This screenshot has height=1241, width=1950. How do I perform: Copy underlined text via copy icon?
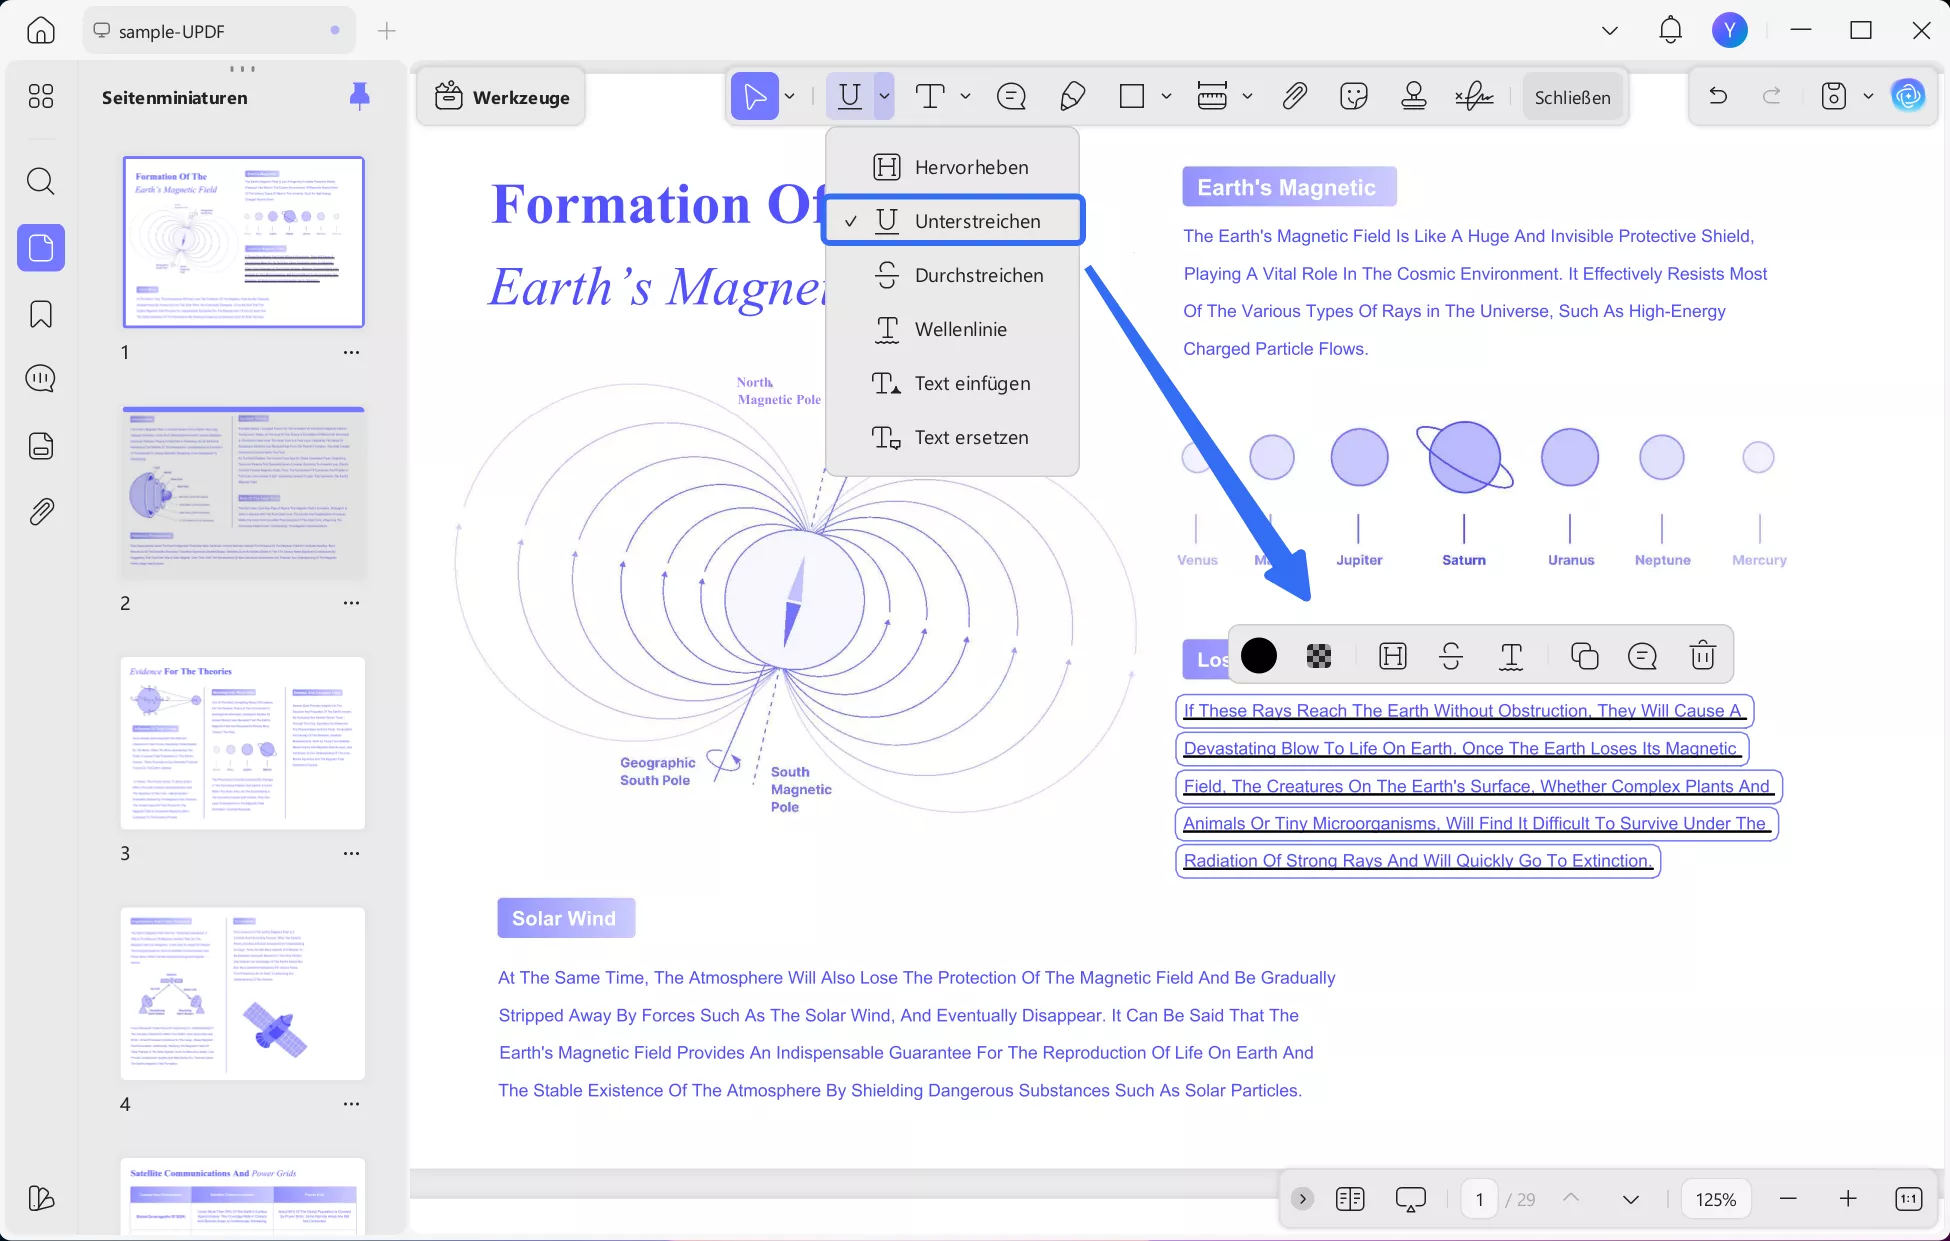coord(1584,656)
